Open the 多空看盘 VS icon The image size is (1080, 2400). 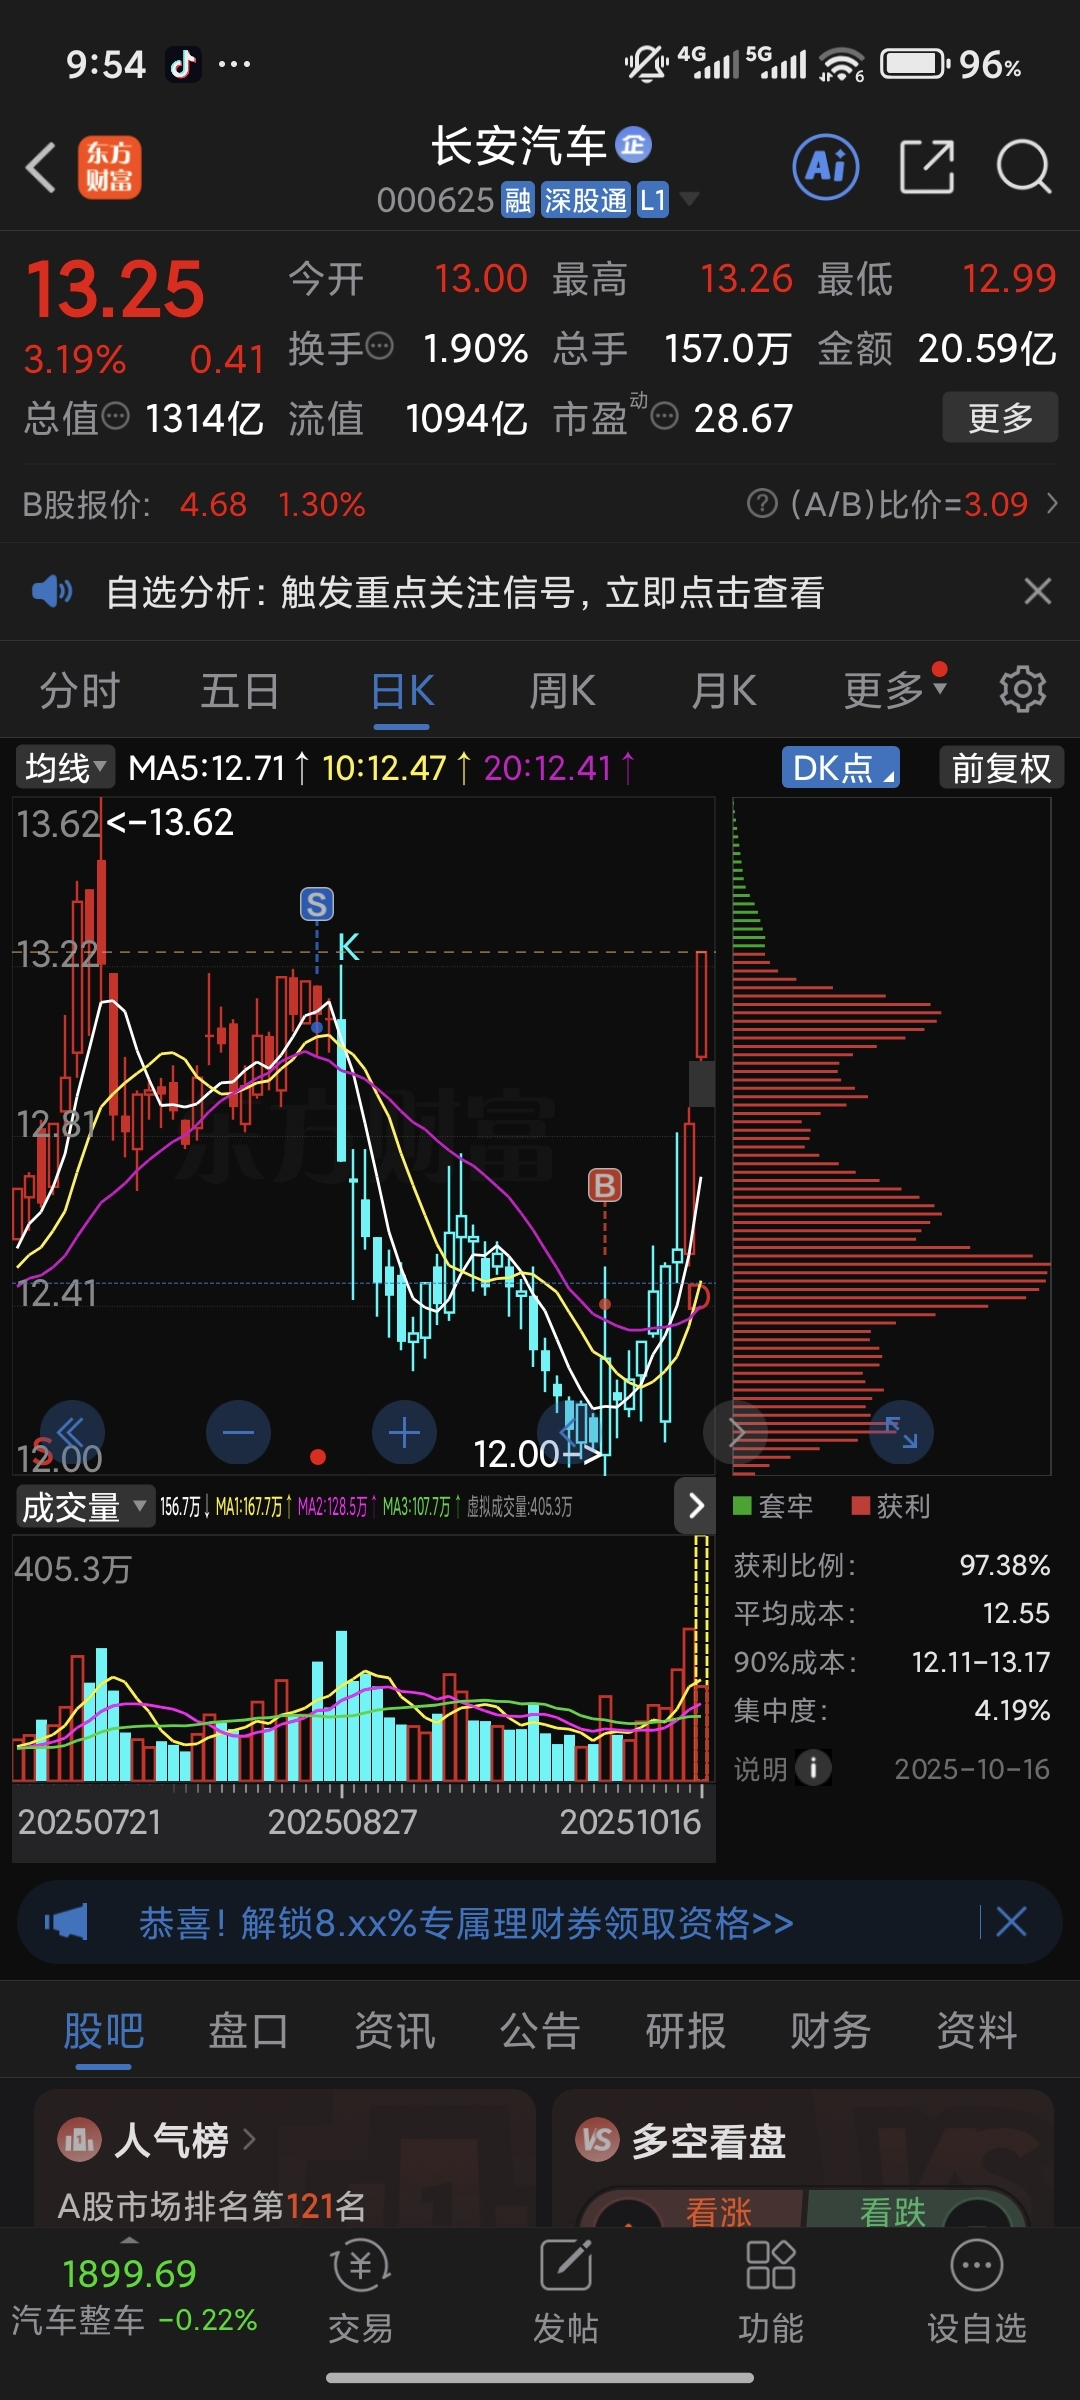597,2141
